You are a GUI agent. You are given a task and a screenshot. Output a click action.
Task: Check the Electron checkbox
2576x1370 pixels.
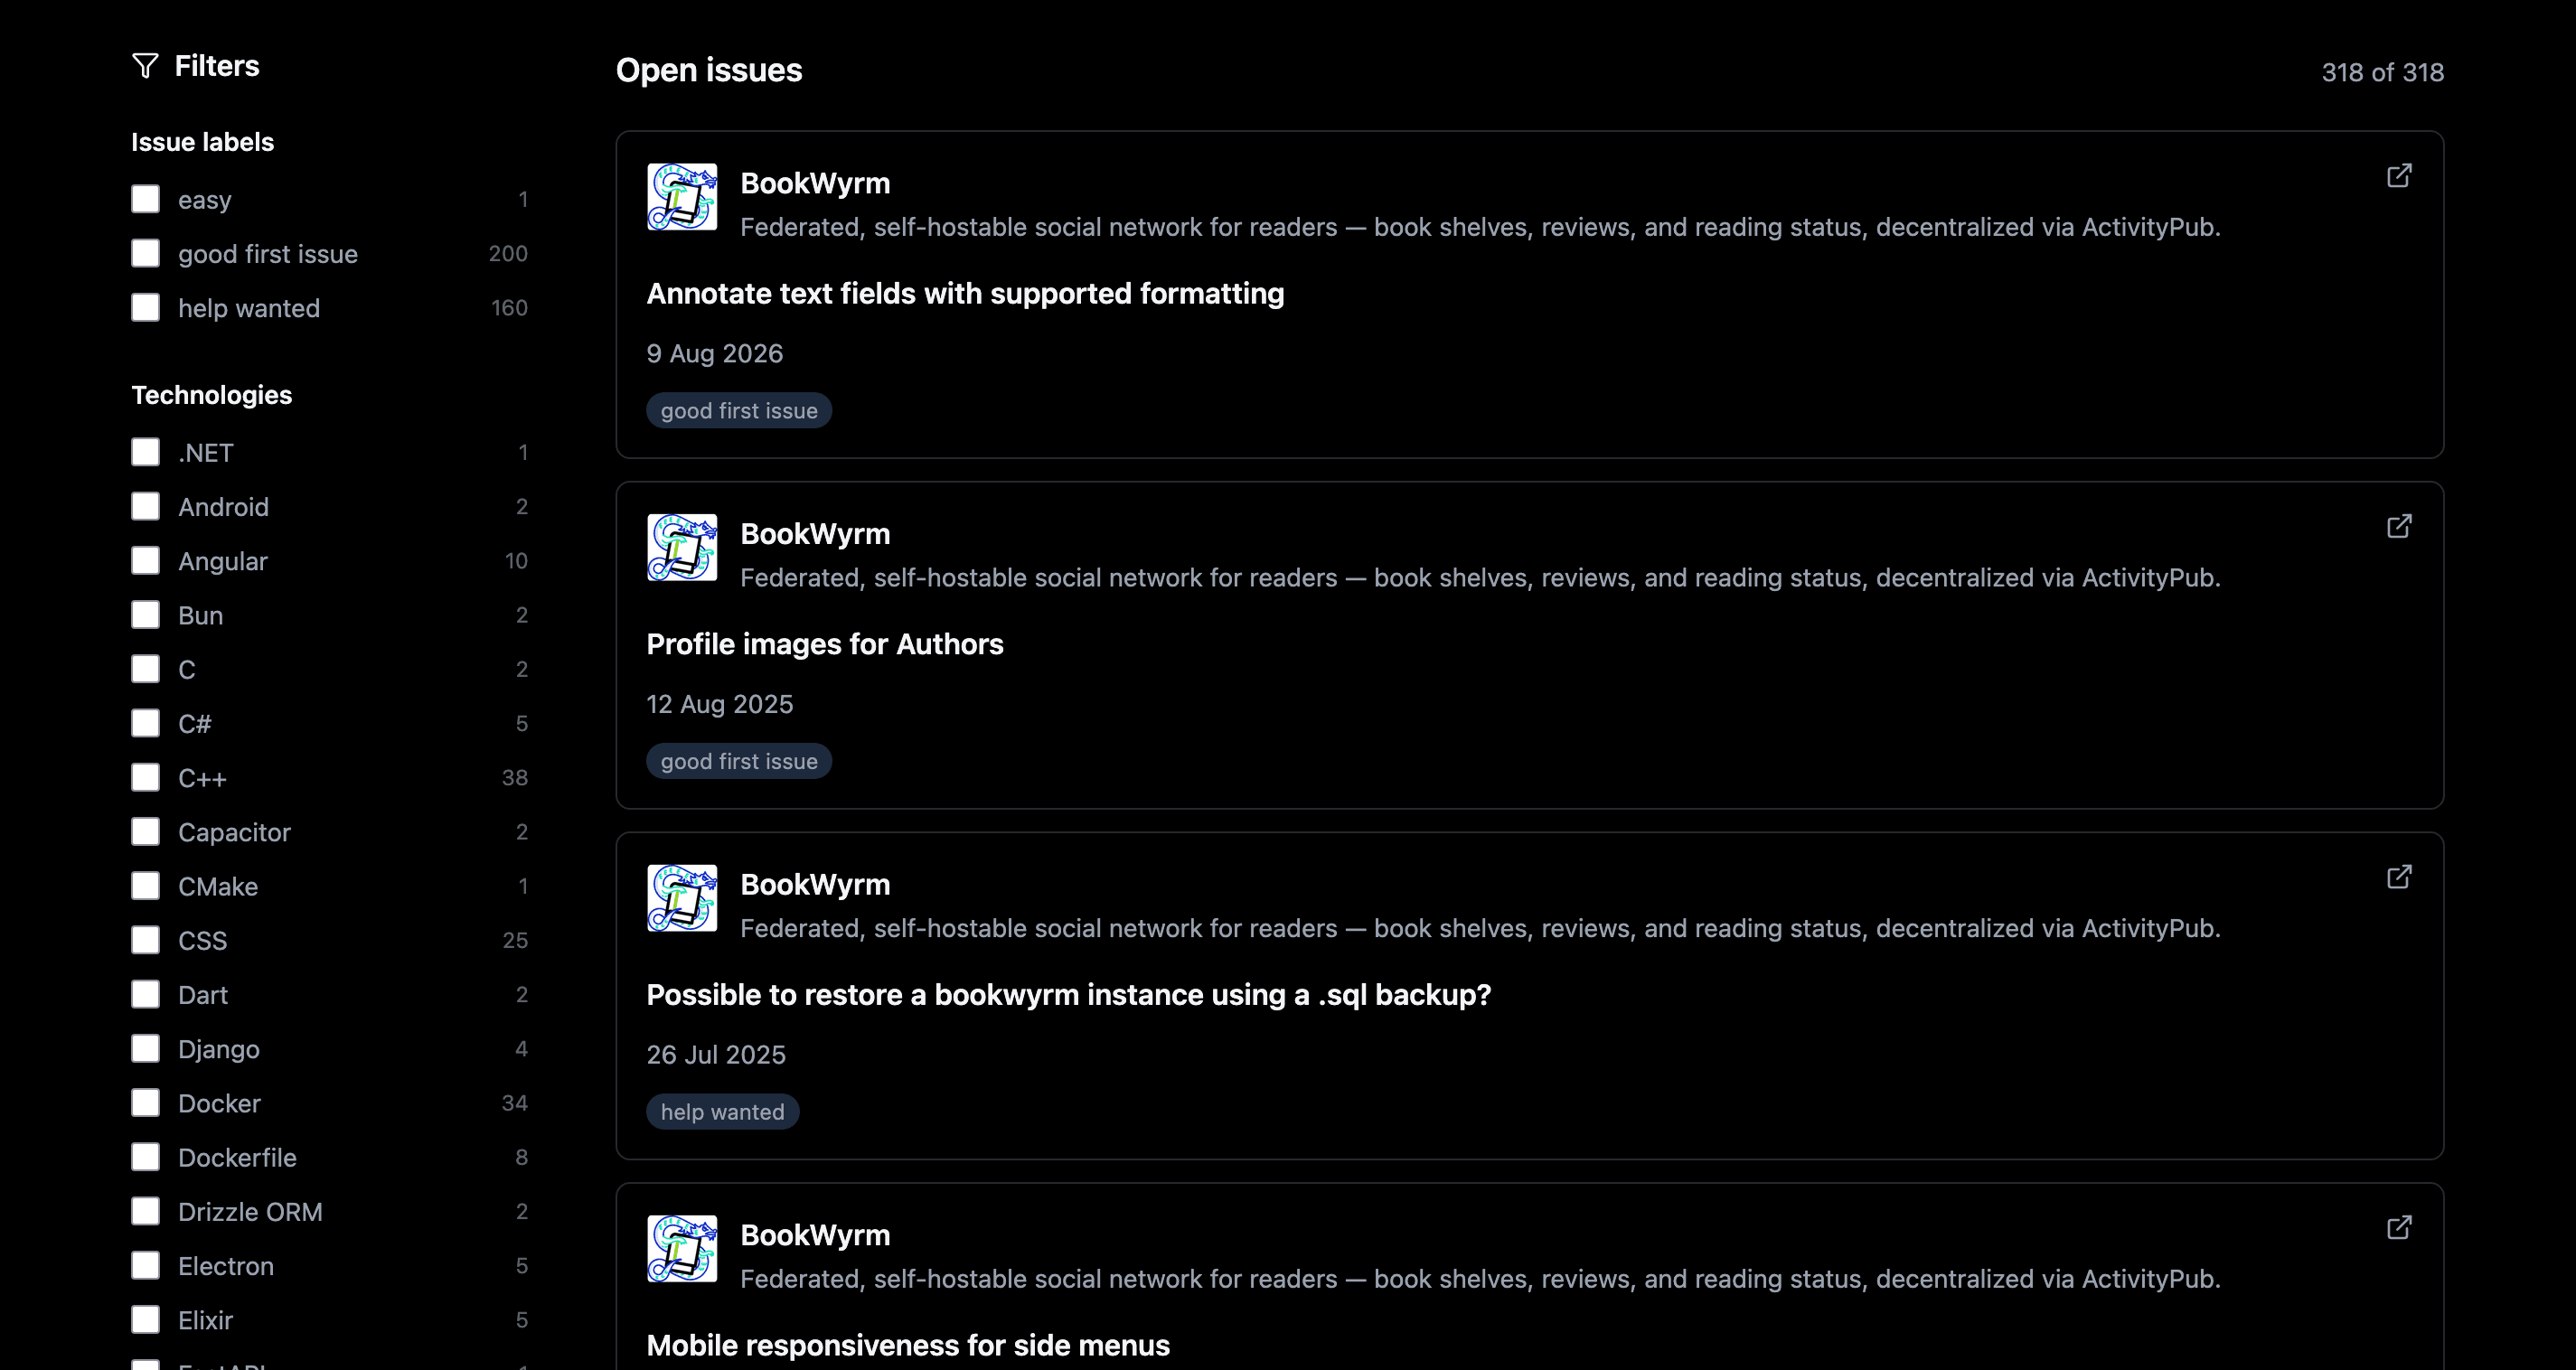pyautogui.click(x=146, y=1265)
